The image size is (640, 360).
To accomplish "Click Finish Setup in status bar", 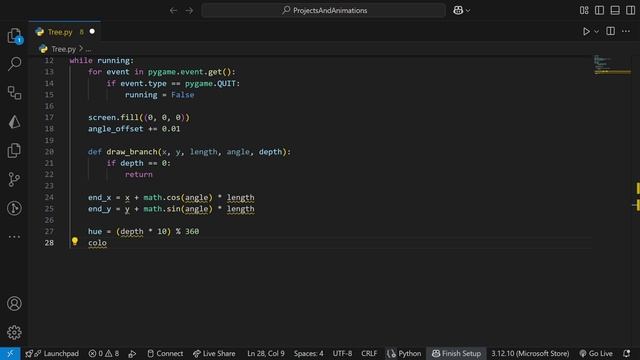I will pos(456,353).
